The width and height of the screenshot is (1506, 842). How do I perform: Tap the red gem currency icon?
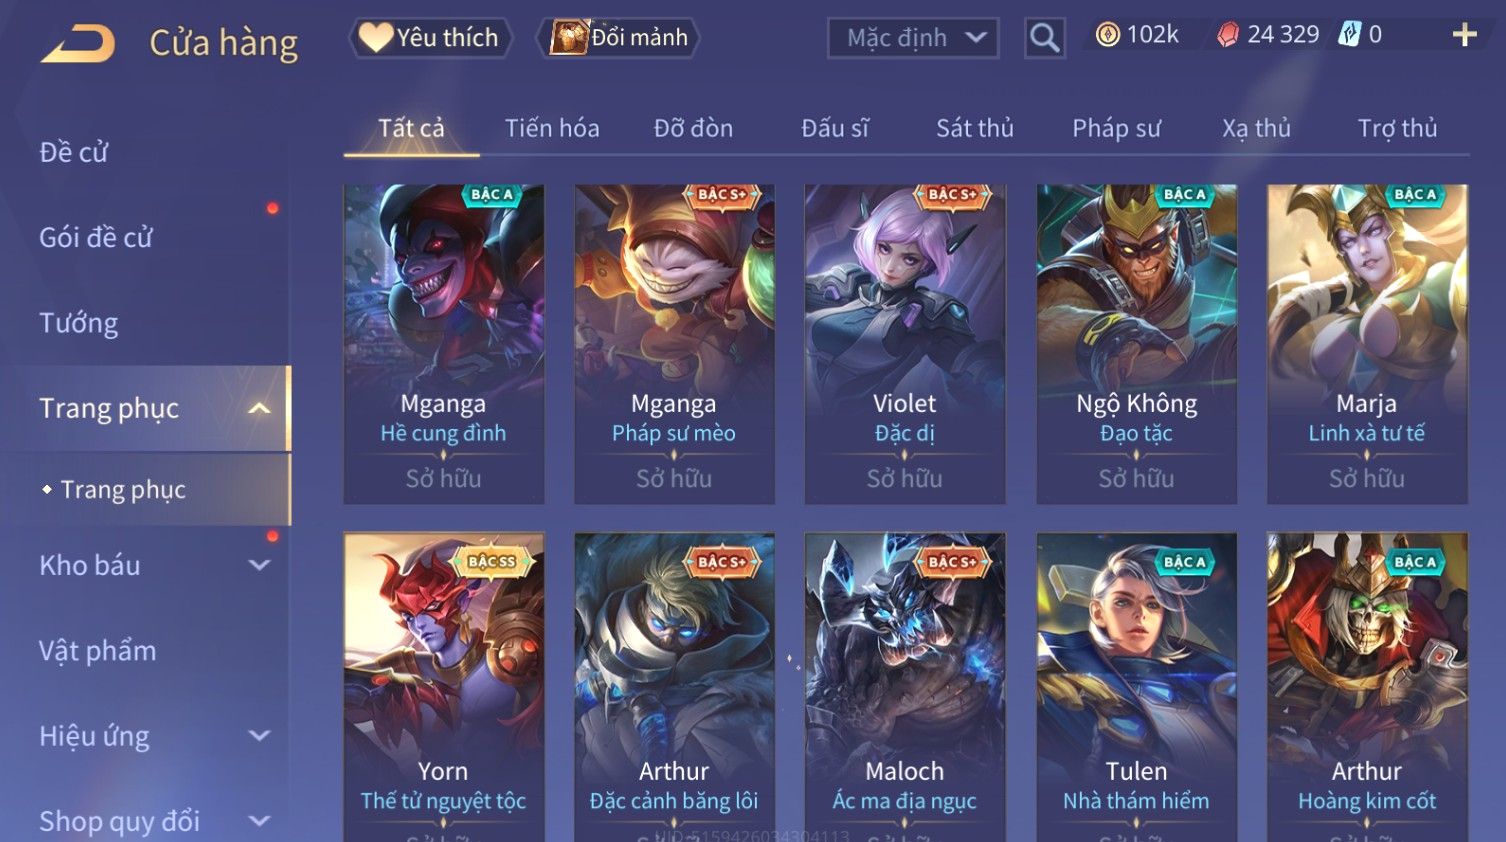(1228, 35)
